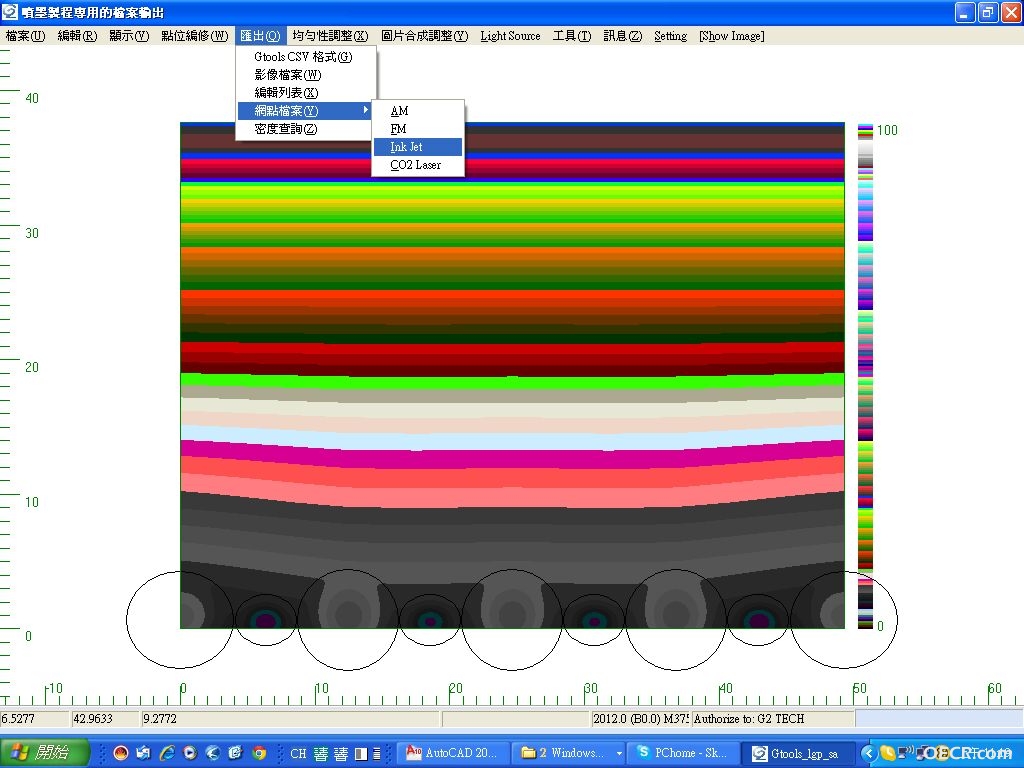The width and height of the screenshot is (1024, 768).
Task: Open the 編輯(R) menu
Action: tap(77, 36)
